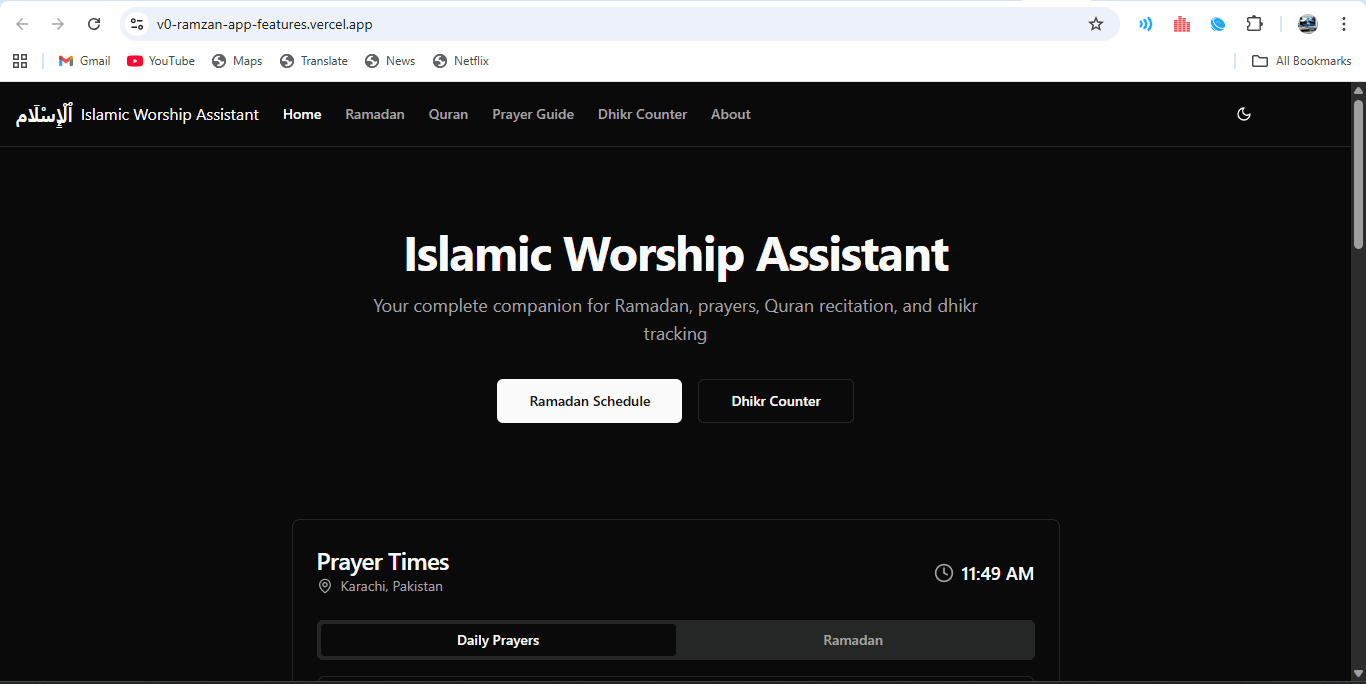The height and width of the screenshot is (684, 1366).
Task: Click the Karachi, Pakistan location text
Action: pyautogui.click(x=392, y=586)
